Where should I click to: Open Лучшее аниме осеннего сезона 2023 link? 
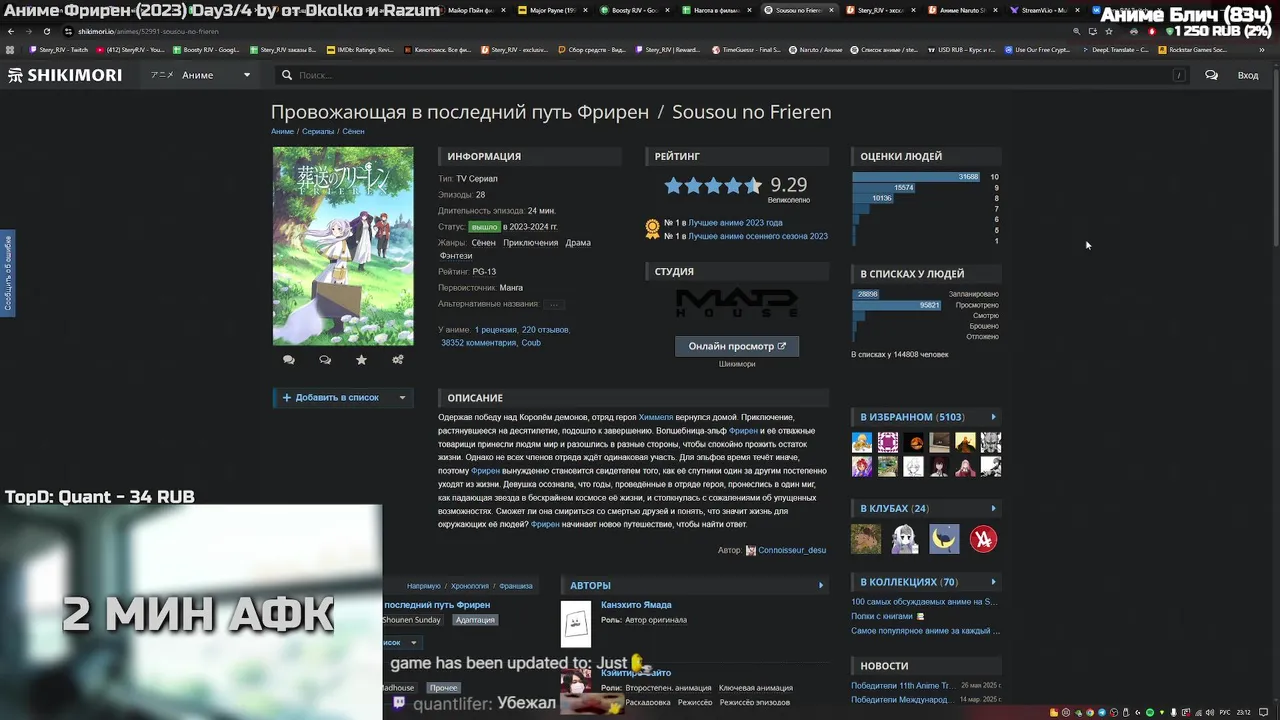pyautogui.click(x=758, y=236)
